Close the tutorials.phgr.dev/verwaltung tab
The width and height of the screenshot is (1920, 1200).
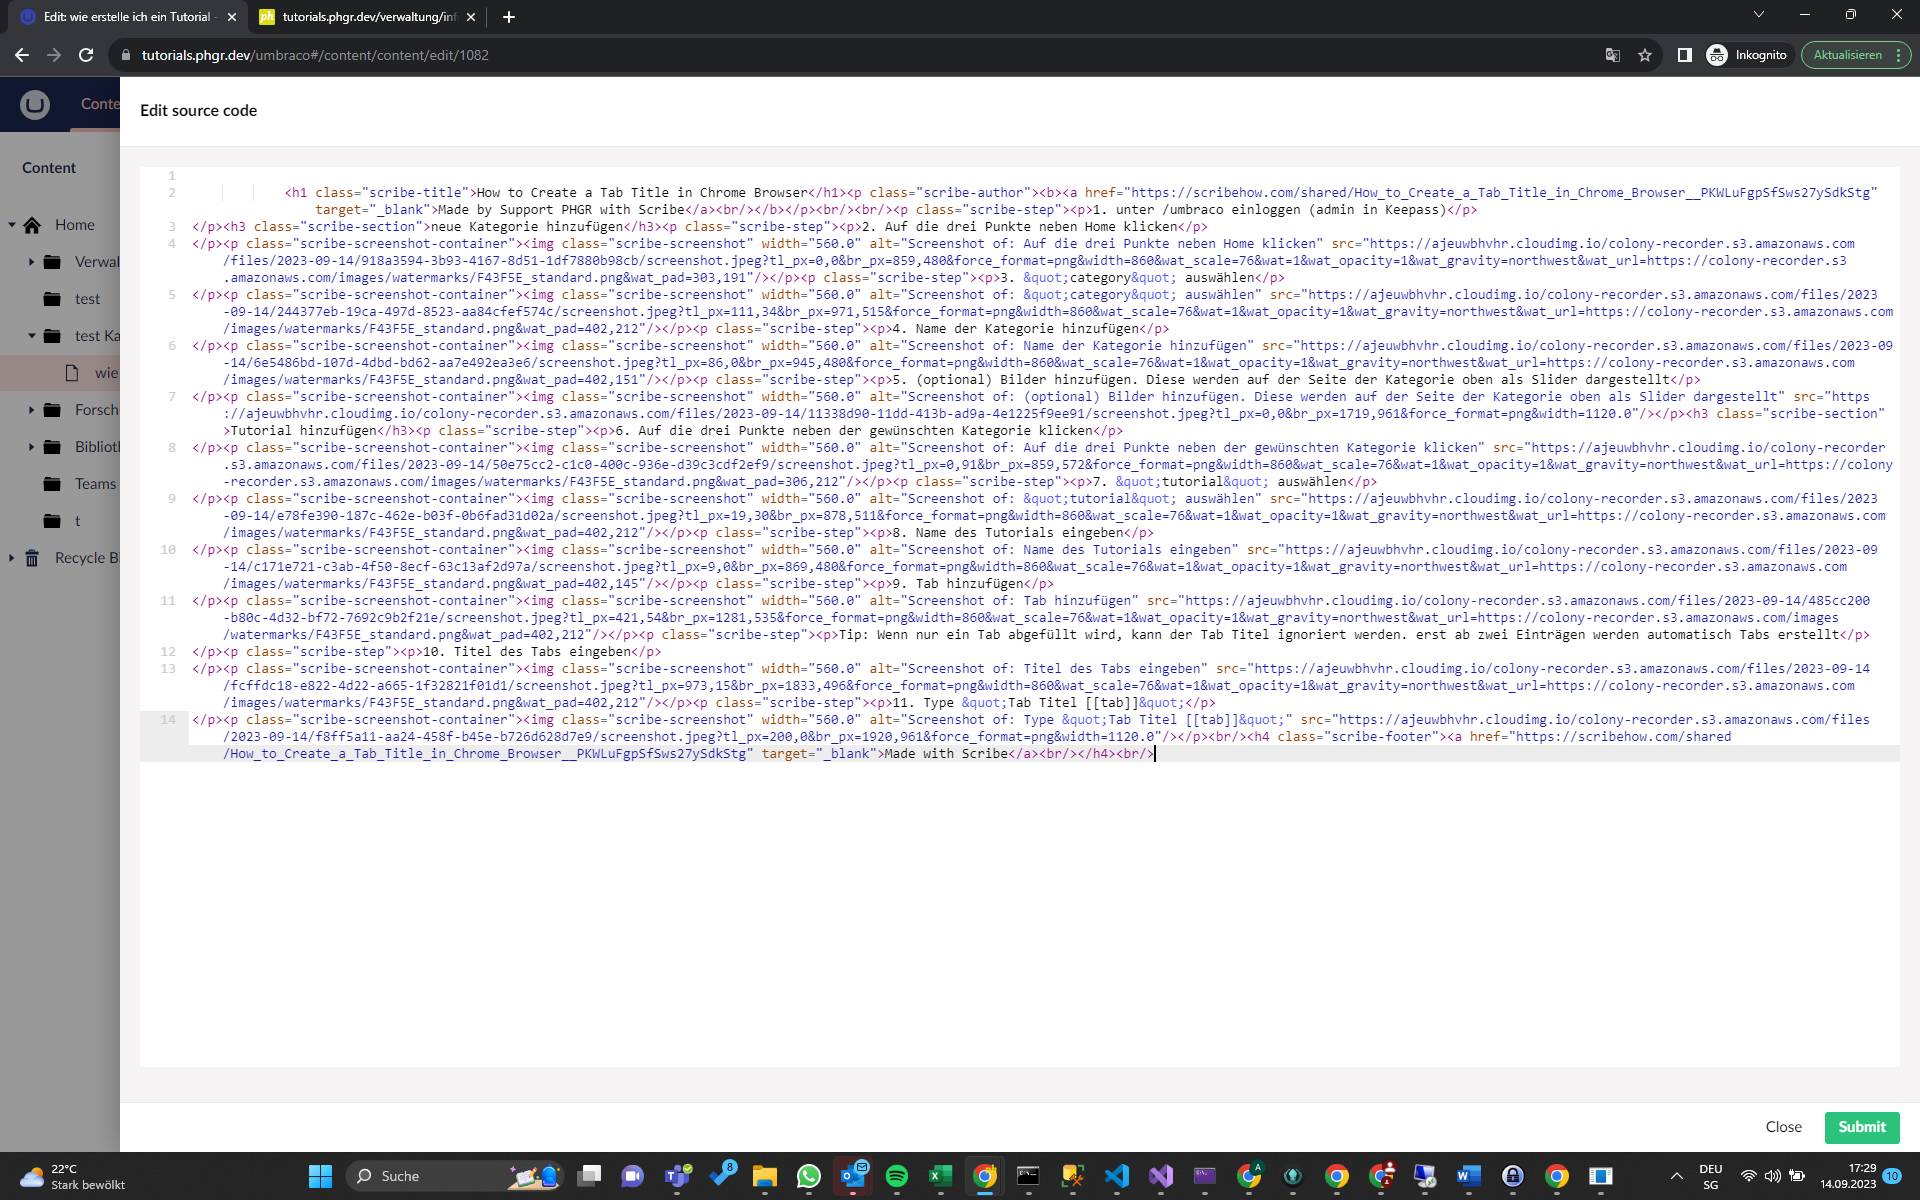point(472,17)
